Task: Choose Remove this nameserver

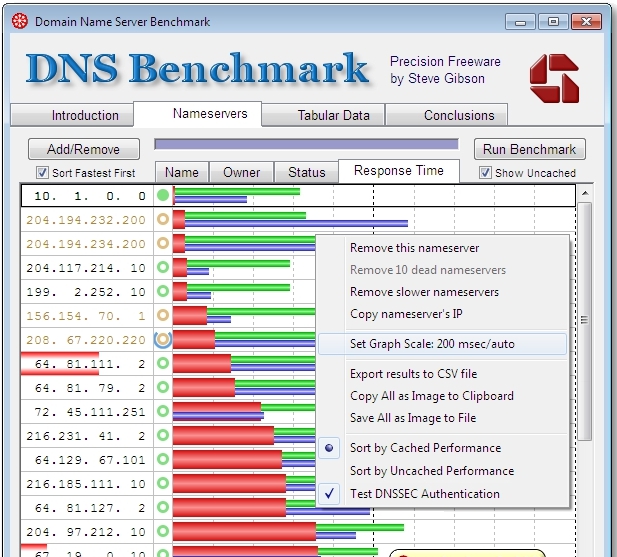Action: click(x=443, y=248)
